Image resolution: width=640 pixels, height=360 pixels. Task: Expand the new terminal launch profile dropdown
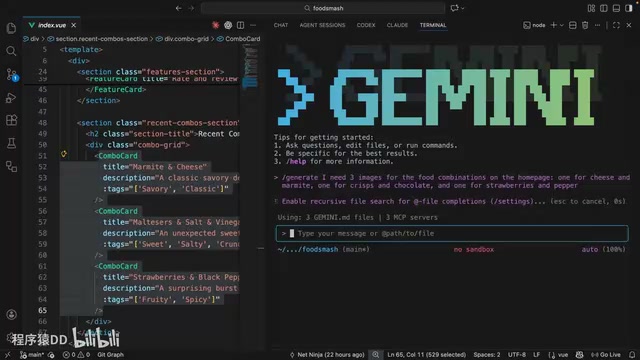click(x=562, y=25)
